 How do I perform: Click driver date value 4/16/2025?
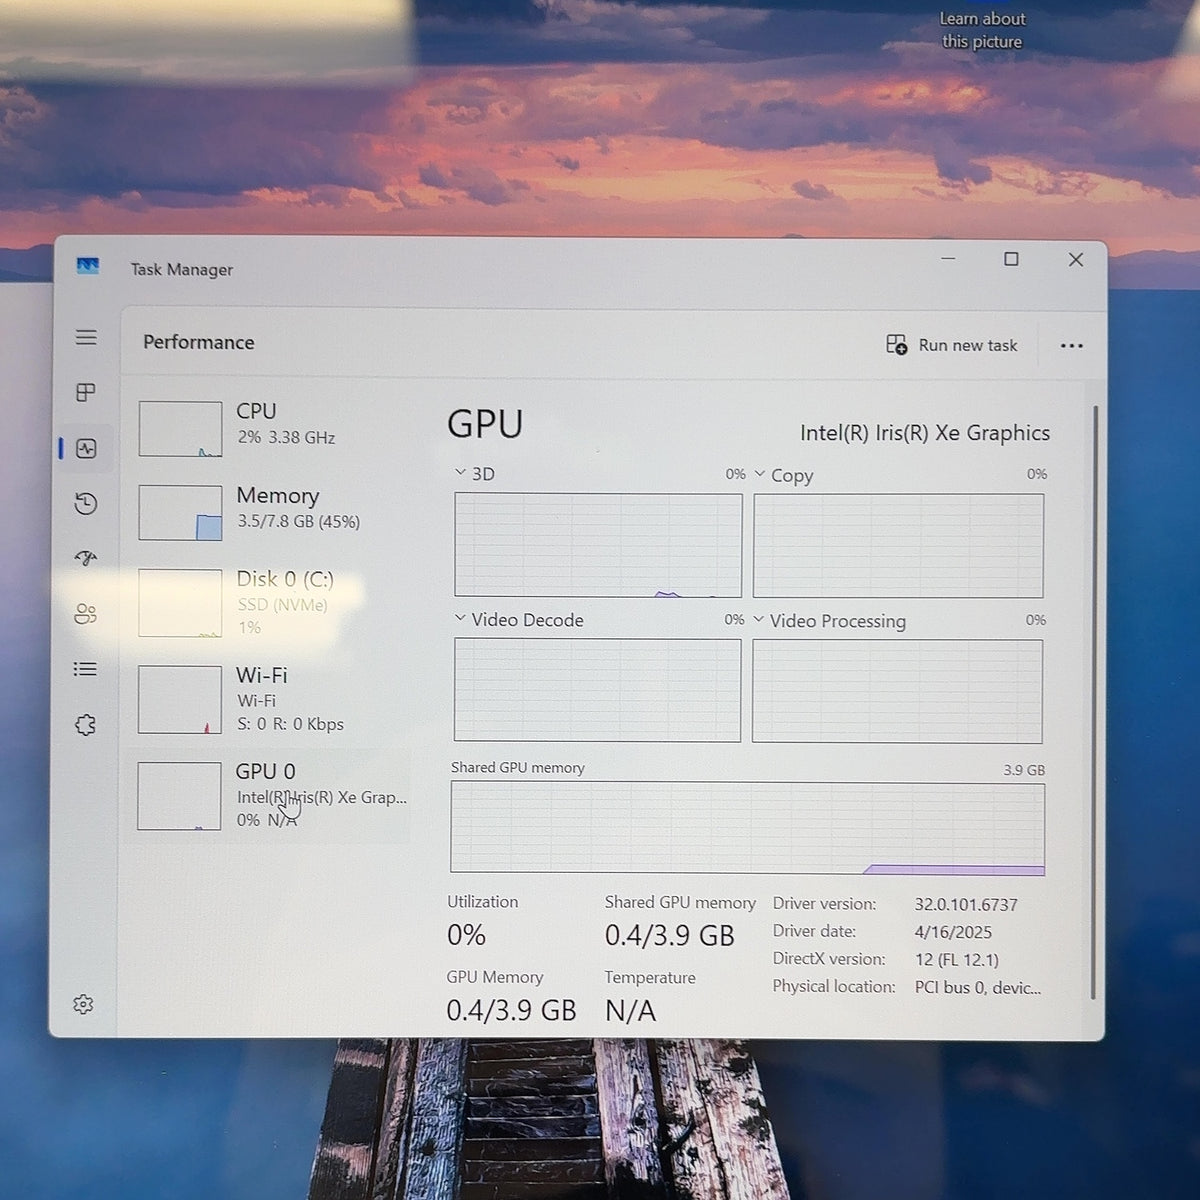(x=953, y=932)
